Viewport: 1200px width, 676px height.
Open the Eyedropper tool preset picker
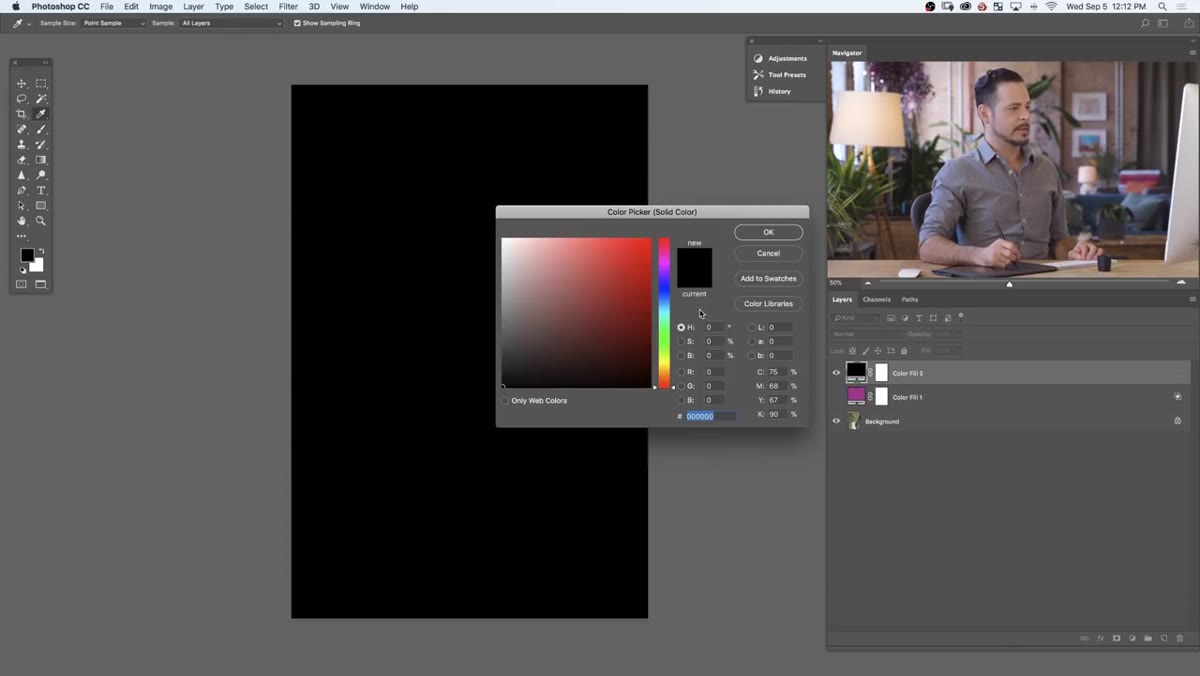click(x=21, y=23)
